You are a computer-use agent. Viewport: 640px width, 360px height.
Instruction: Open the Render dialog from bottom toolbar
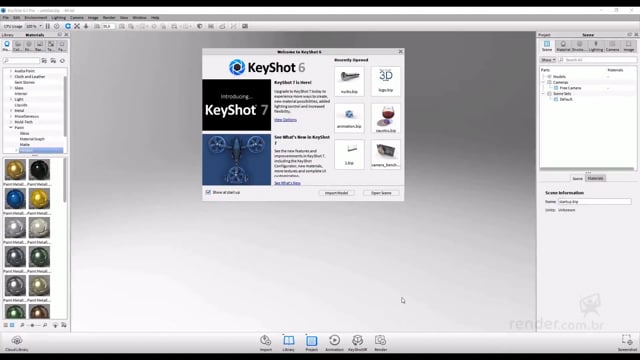[x=380, y=342]
